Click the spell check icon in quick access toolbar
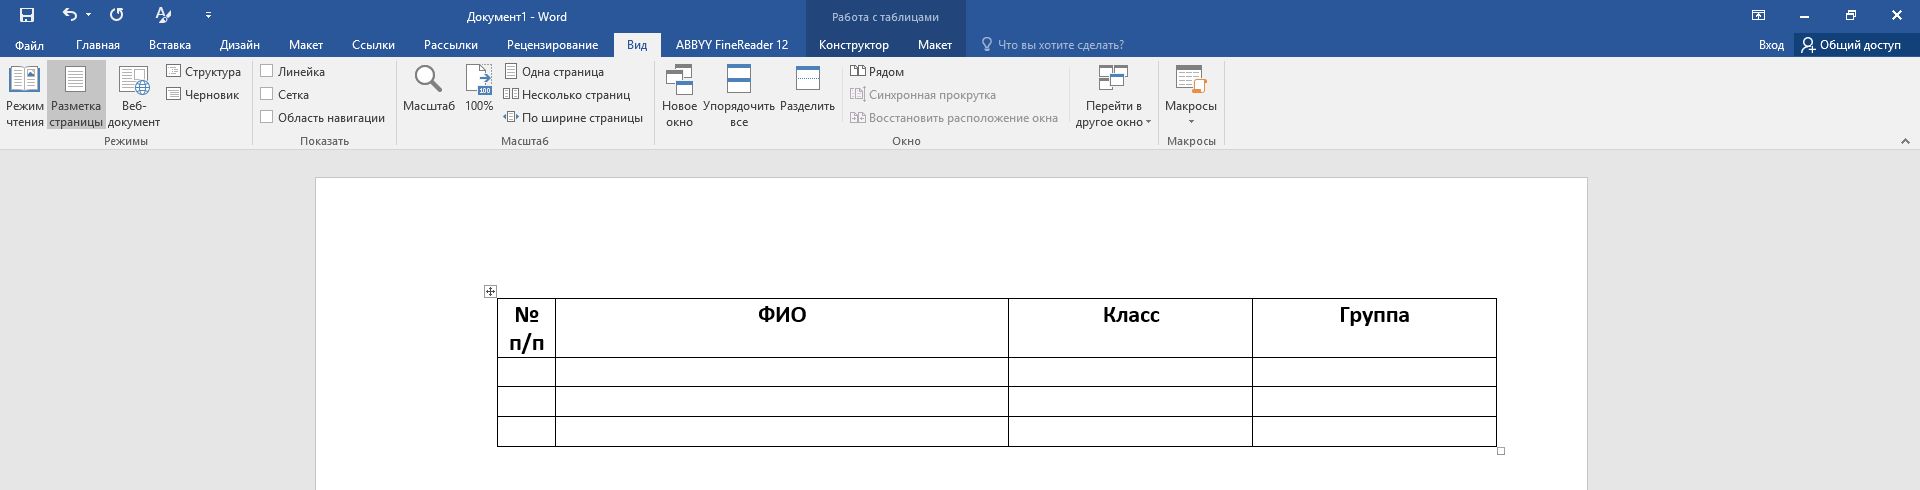This screenshot has width=1920, height=490. pos(163,16)
